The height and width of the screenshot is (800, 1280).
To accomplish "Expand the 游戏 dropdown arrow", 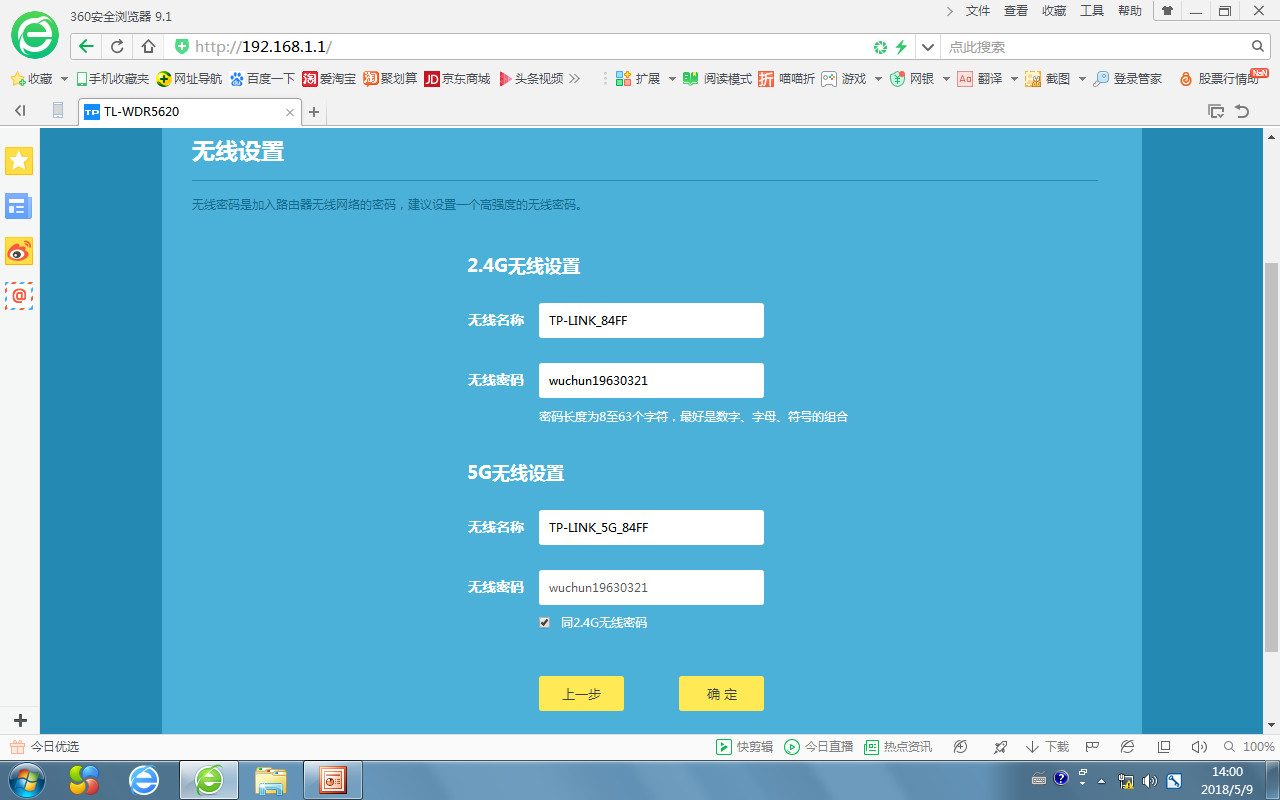I will click(x=878, y=79).
